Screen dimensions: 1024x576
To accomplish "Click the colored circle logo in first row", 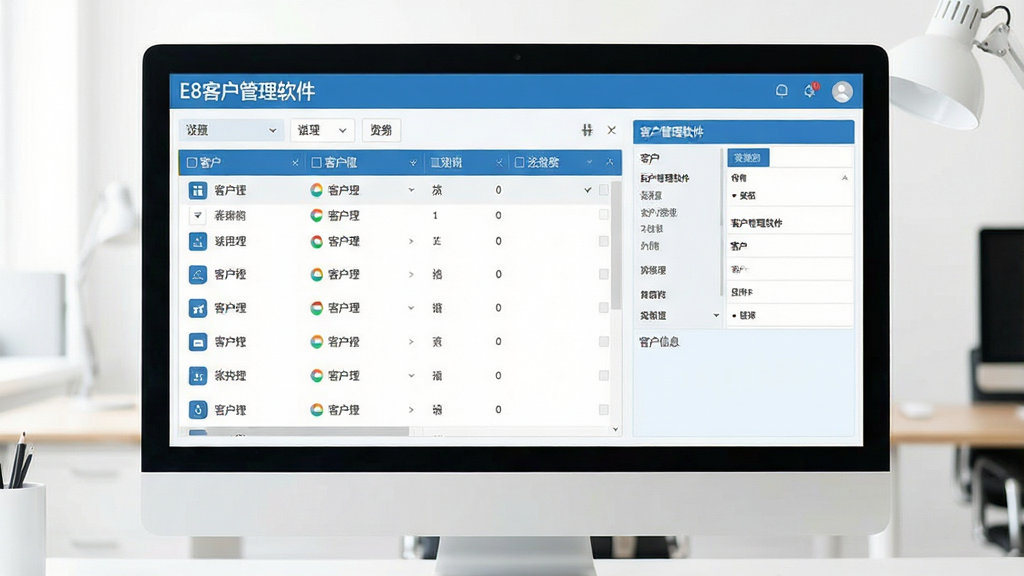I will 317,190.
